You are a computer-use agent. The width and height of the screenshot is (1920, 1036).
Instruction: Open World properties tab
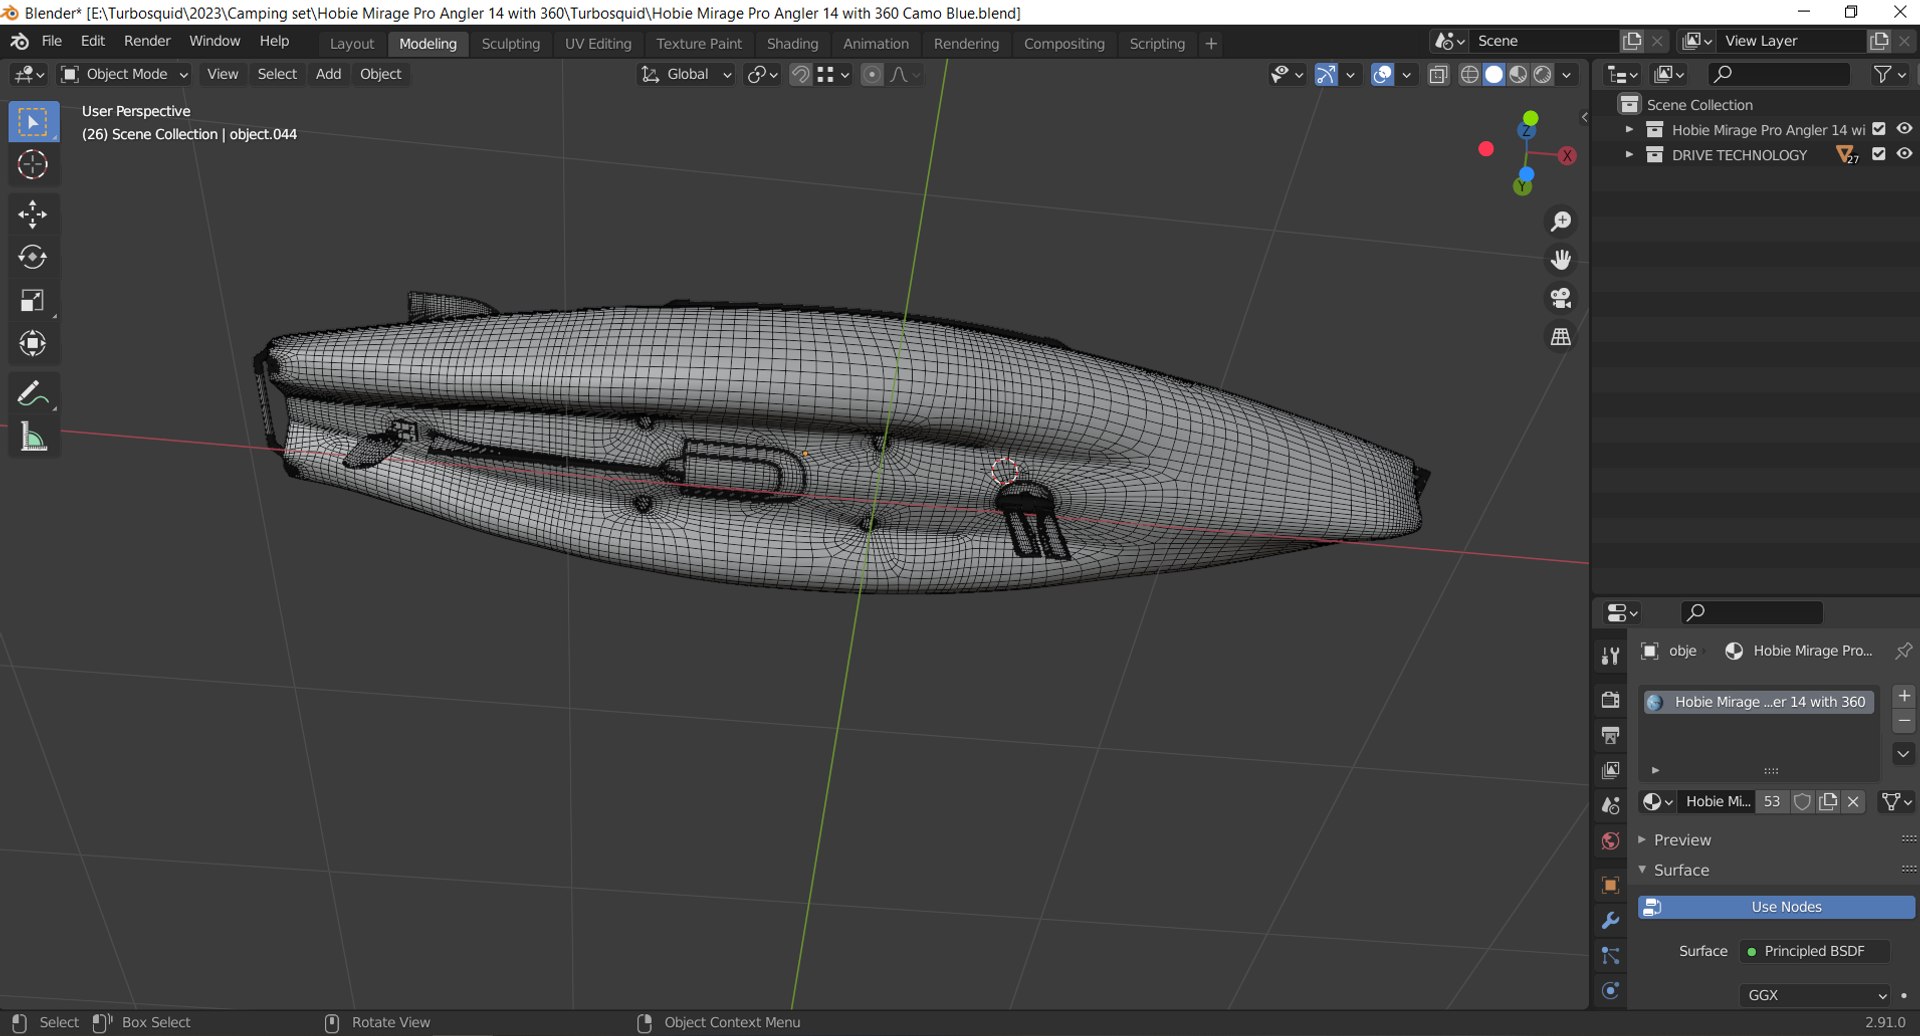(x=1610, y=841)
